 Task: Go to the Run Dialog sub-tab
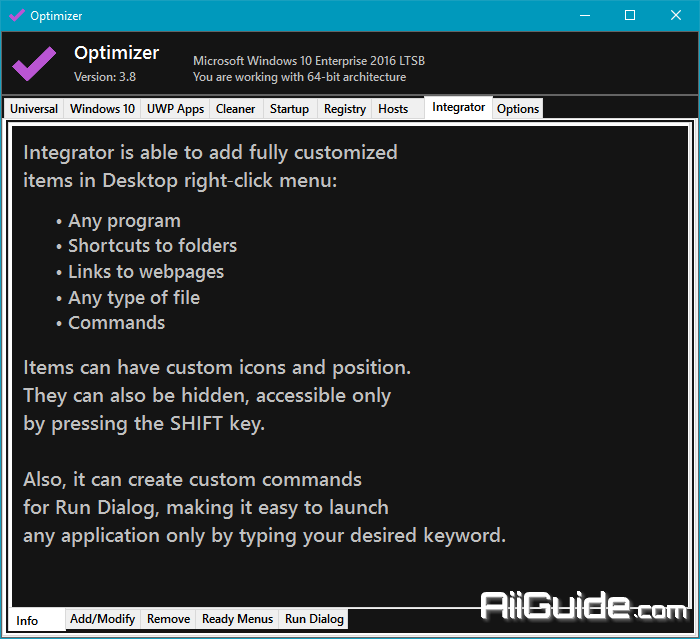[314, 619]
